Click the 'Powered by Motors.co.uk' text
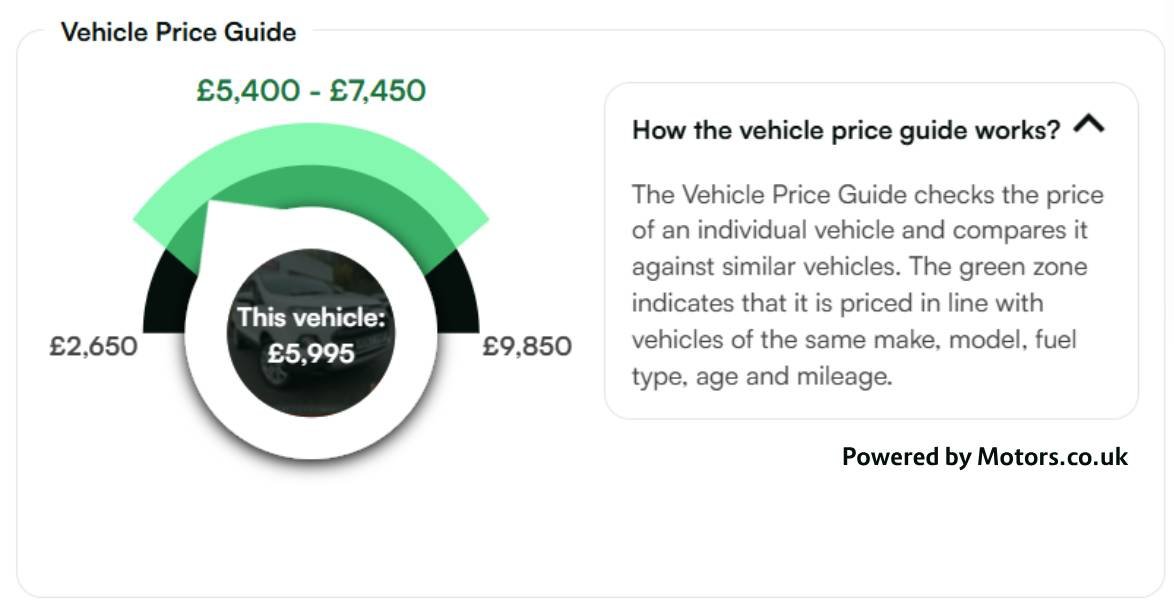Image resolution: width=1174 pixels, height=604 pixels. [x=985, y=457]
